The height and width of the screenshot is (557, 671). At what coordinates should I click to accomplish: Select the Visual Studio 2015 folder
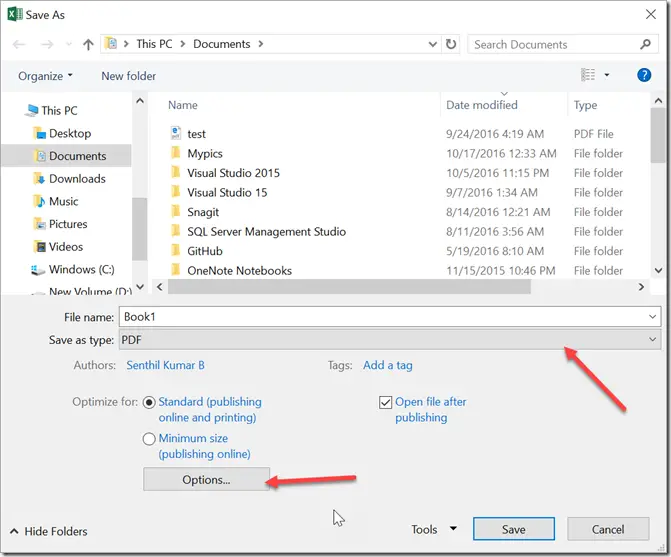tap(234, 173)
